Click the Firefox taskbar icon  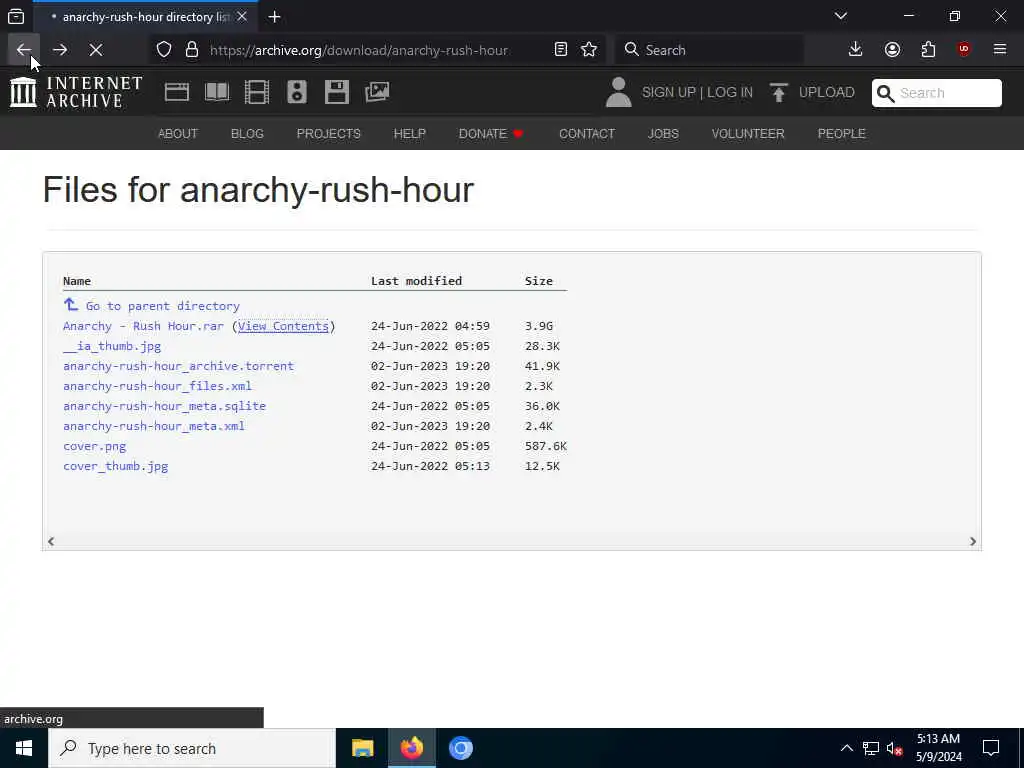(x=411, y=748)
